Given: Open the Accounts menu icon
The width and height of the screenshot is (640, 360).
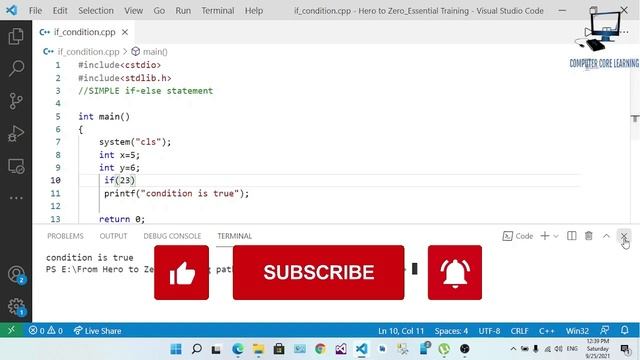Looking at the screenshot, I should pyautogui.click(x=17, y=274).
